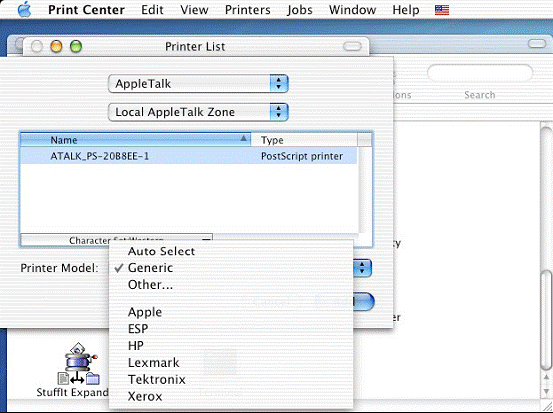
Task: Zoom the Printer List window with green button
Action: 76,46
